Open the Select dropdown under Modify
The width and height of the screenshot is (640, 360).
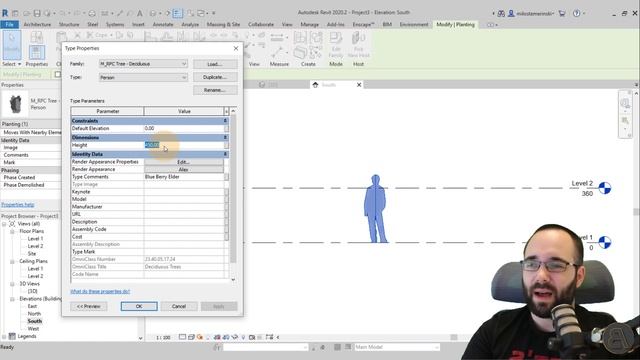coord(11,64)
